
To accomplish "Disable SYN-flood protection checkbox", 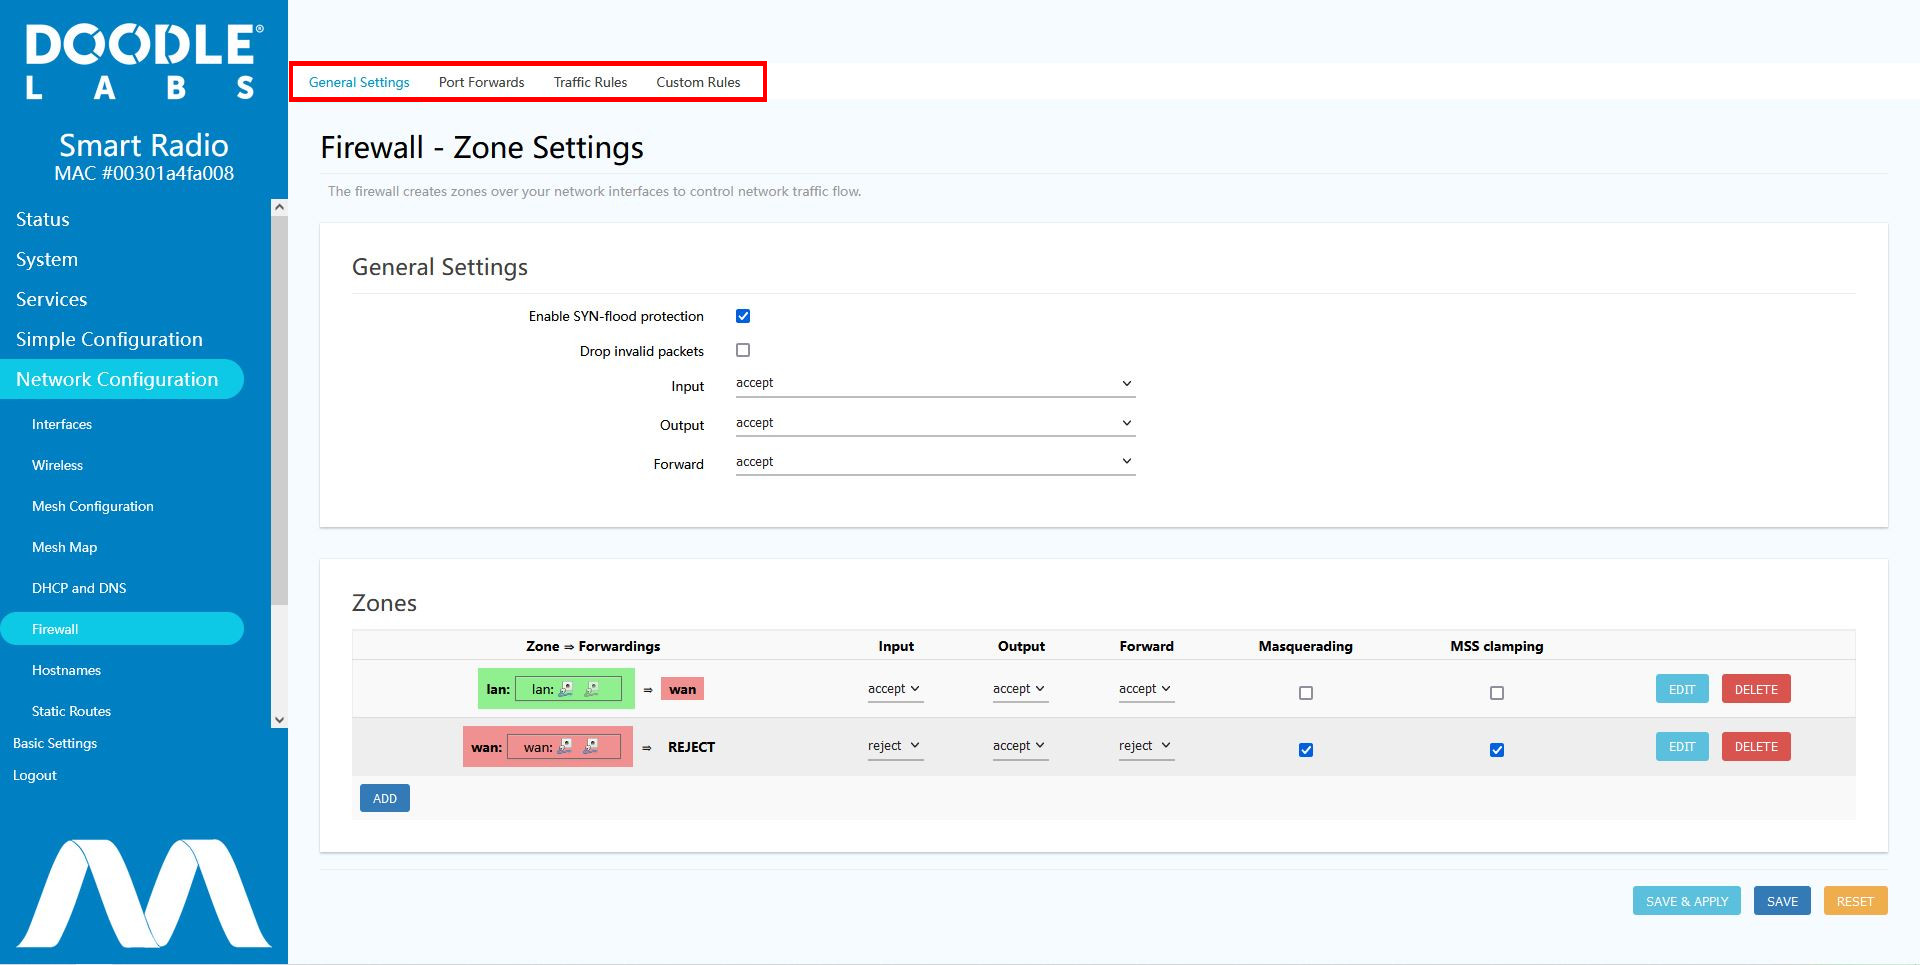I will click(x=743, y=316).
